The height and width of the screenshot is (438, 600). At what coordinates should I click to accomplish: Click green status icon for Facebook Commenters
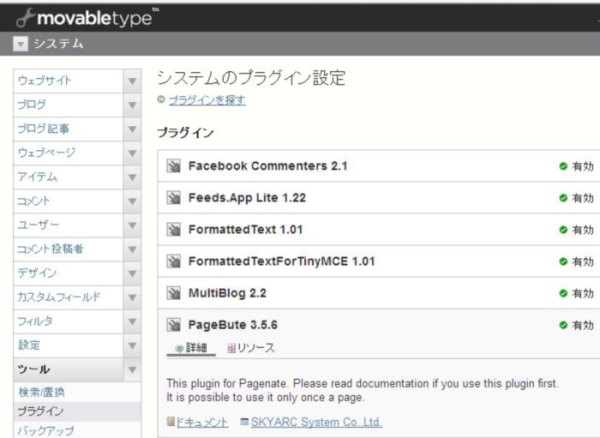point(563,166)
